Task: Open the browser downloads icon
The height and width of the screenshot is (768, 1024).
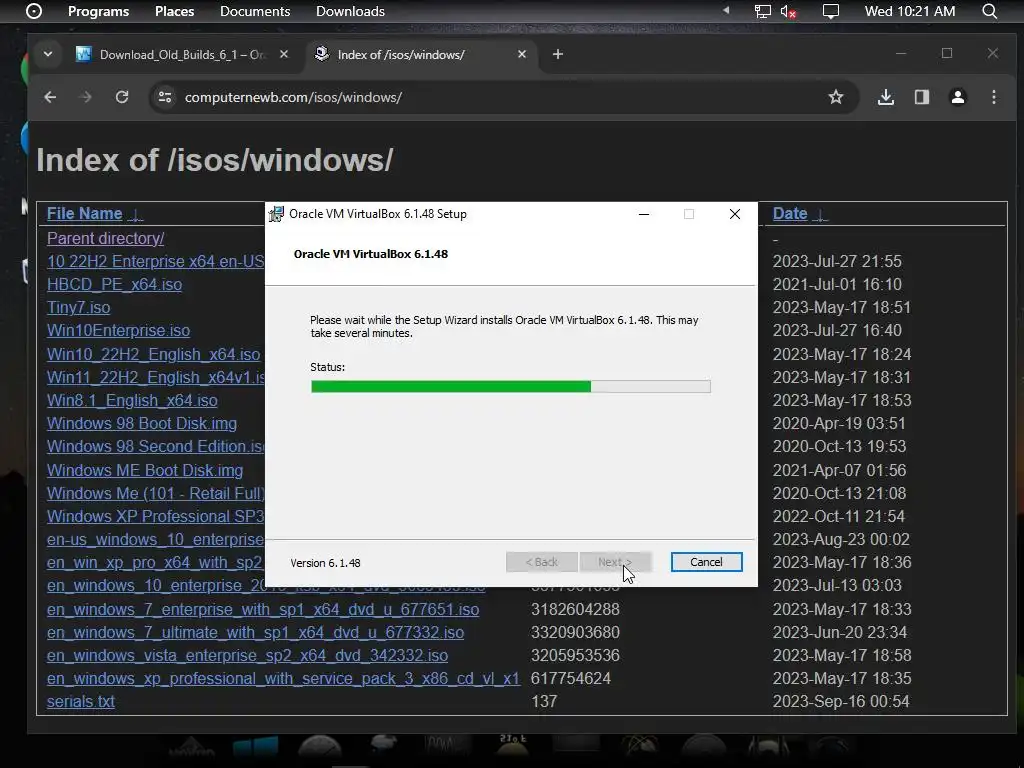Action: point(886,97)
